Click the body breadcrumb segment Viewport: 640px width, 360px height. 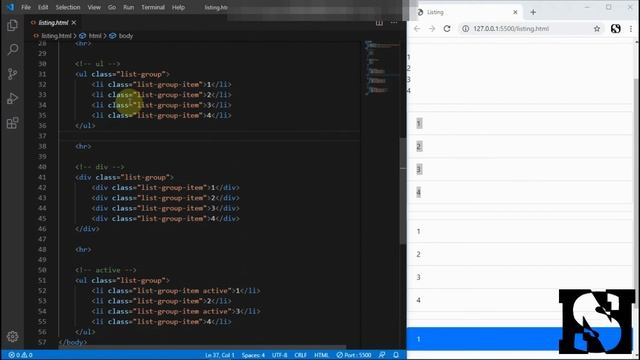[x=126, y=36]
